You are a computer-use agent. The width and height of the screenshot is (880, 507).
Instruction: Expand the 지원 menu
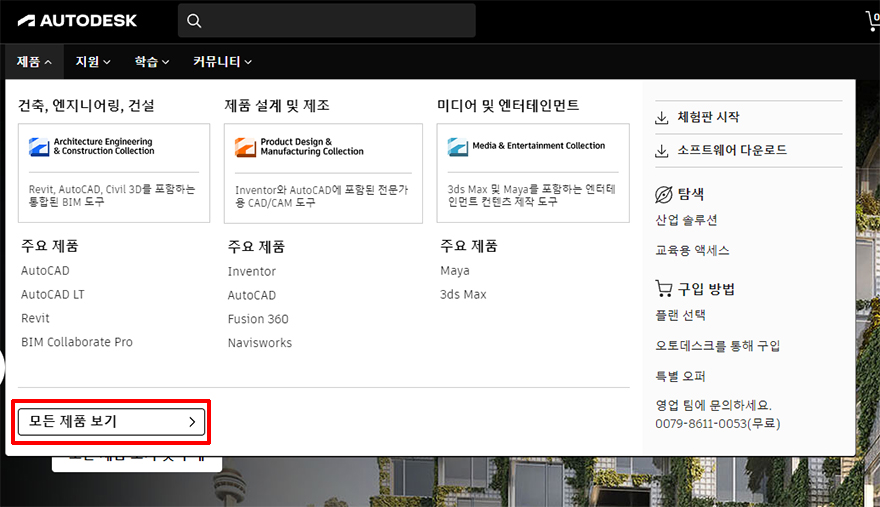pyautogui.click(x=93, y=62)
